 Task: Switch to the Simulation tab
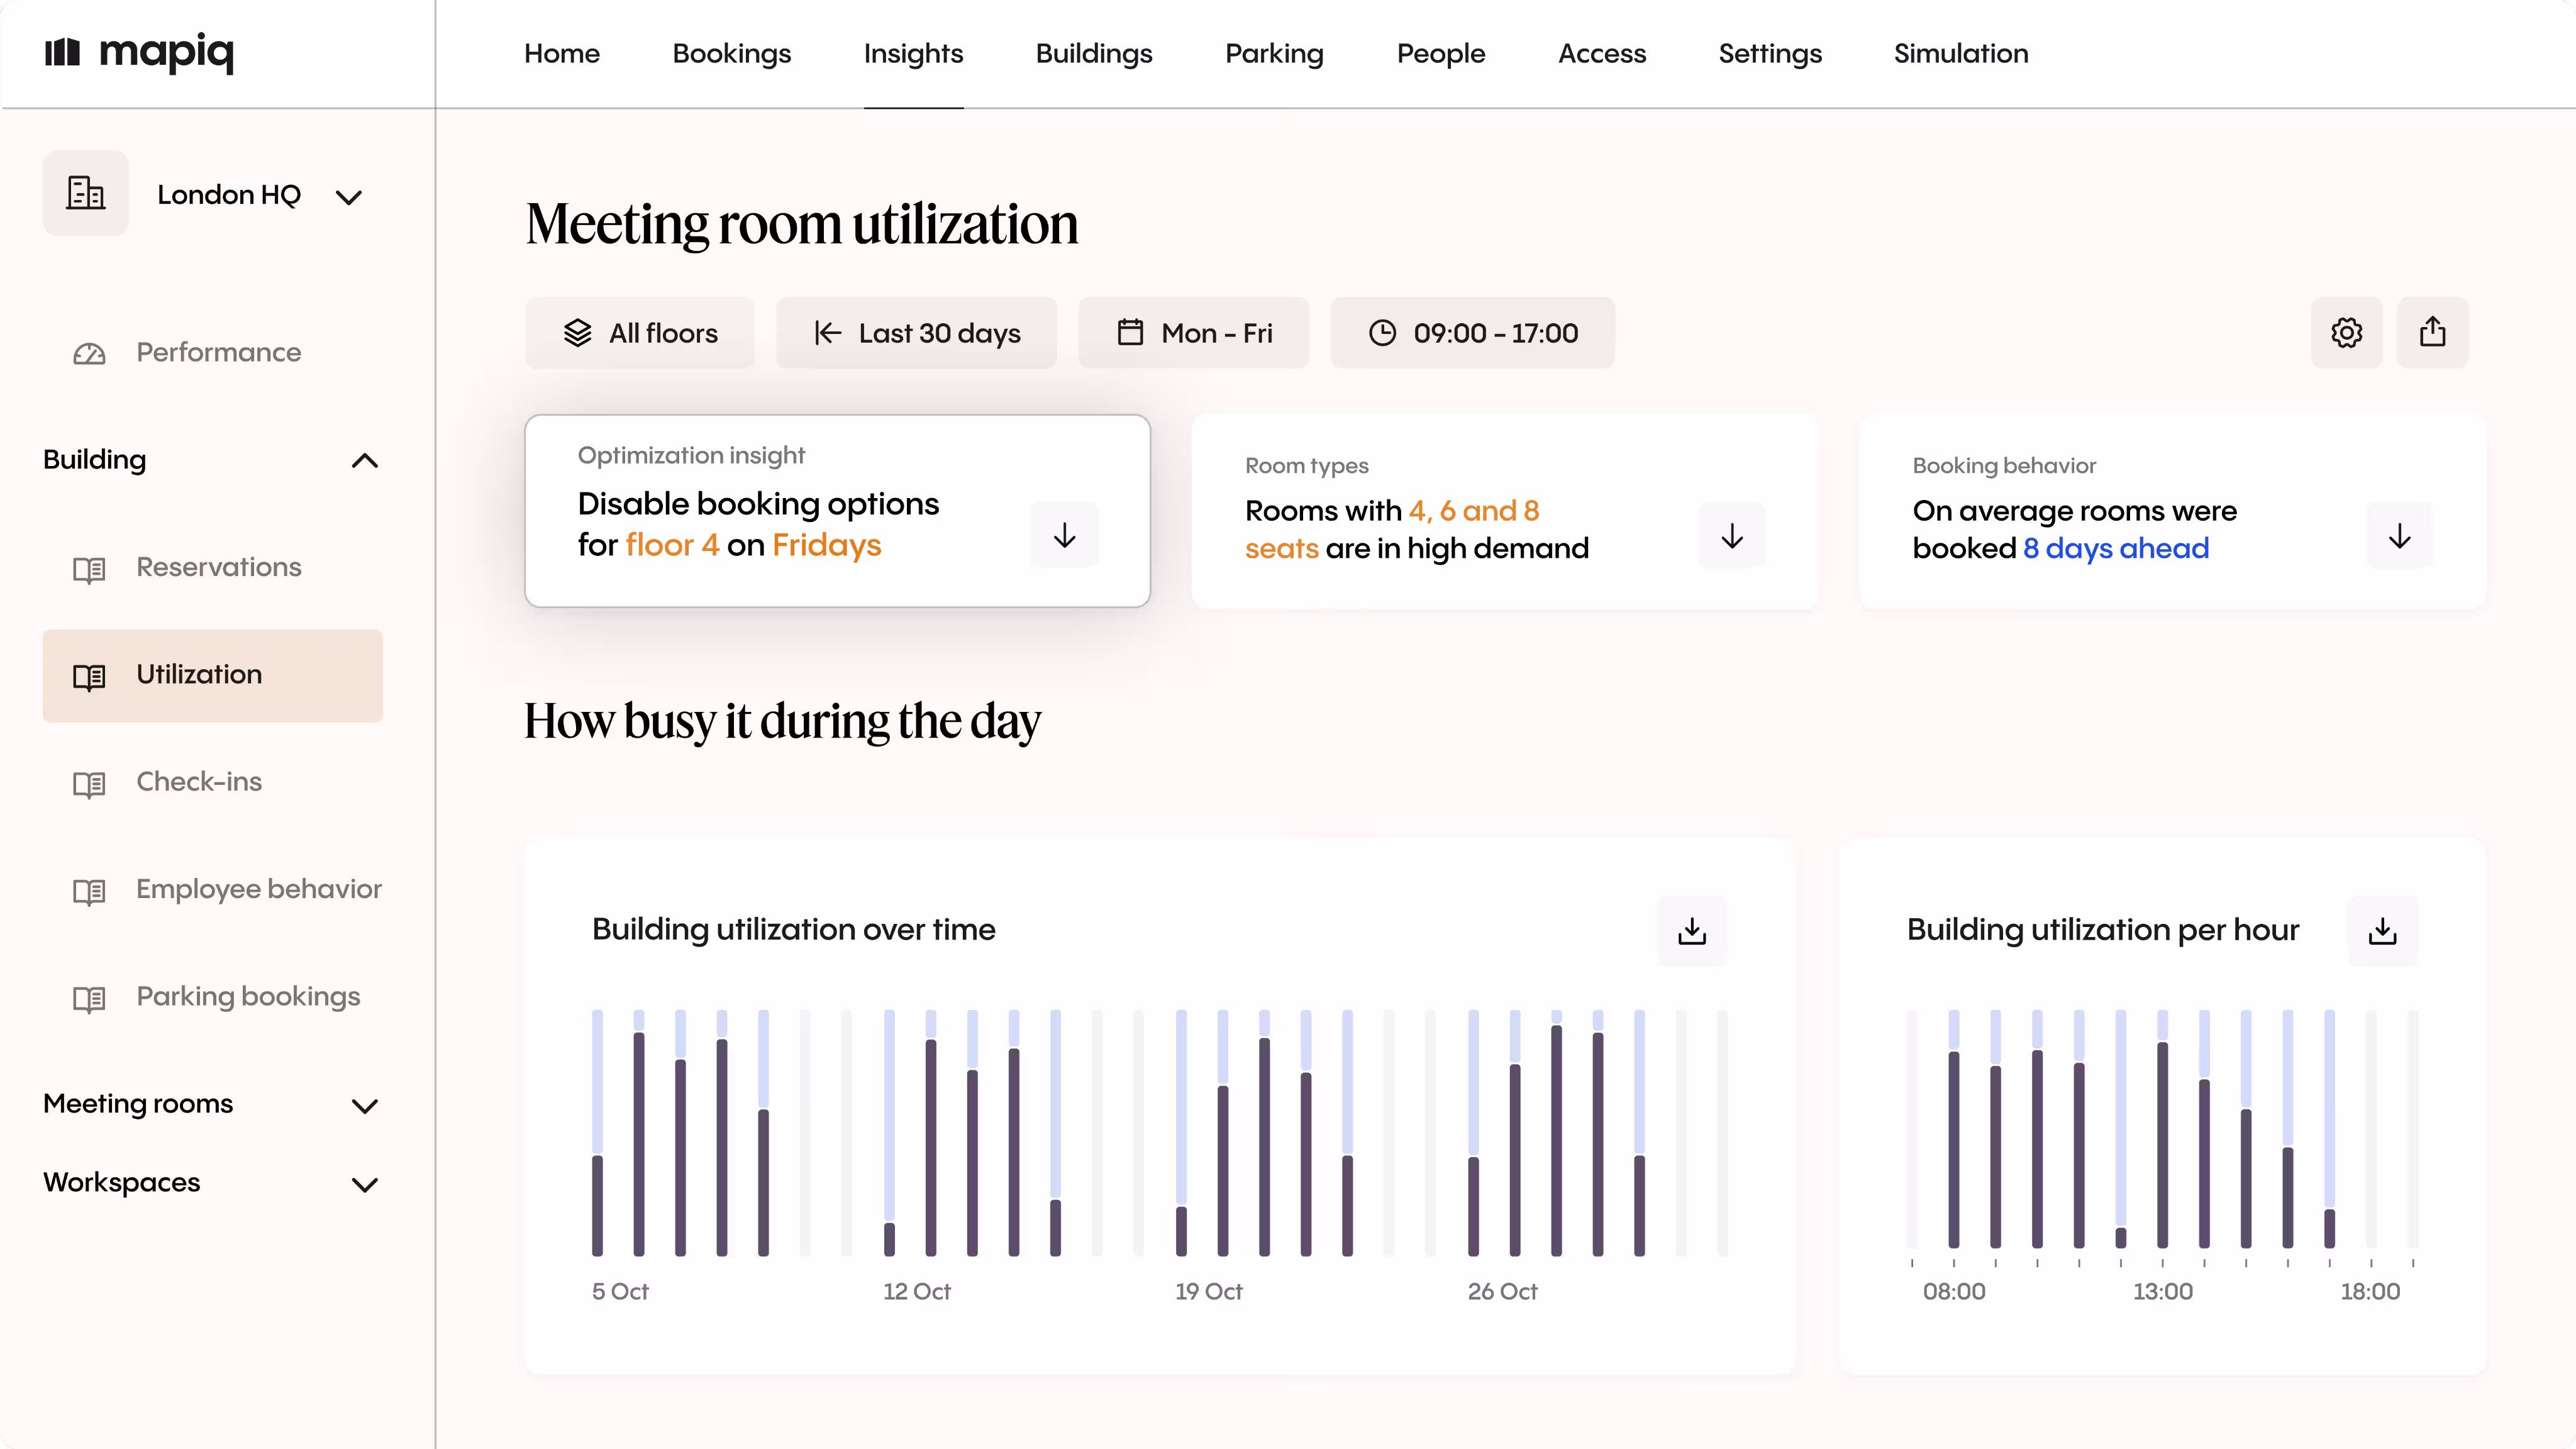[1960, 53]
